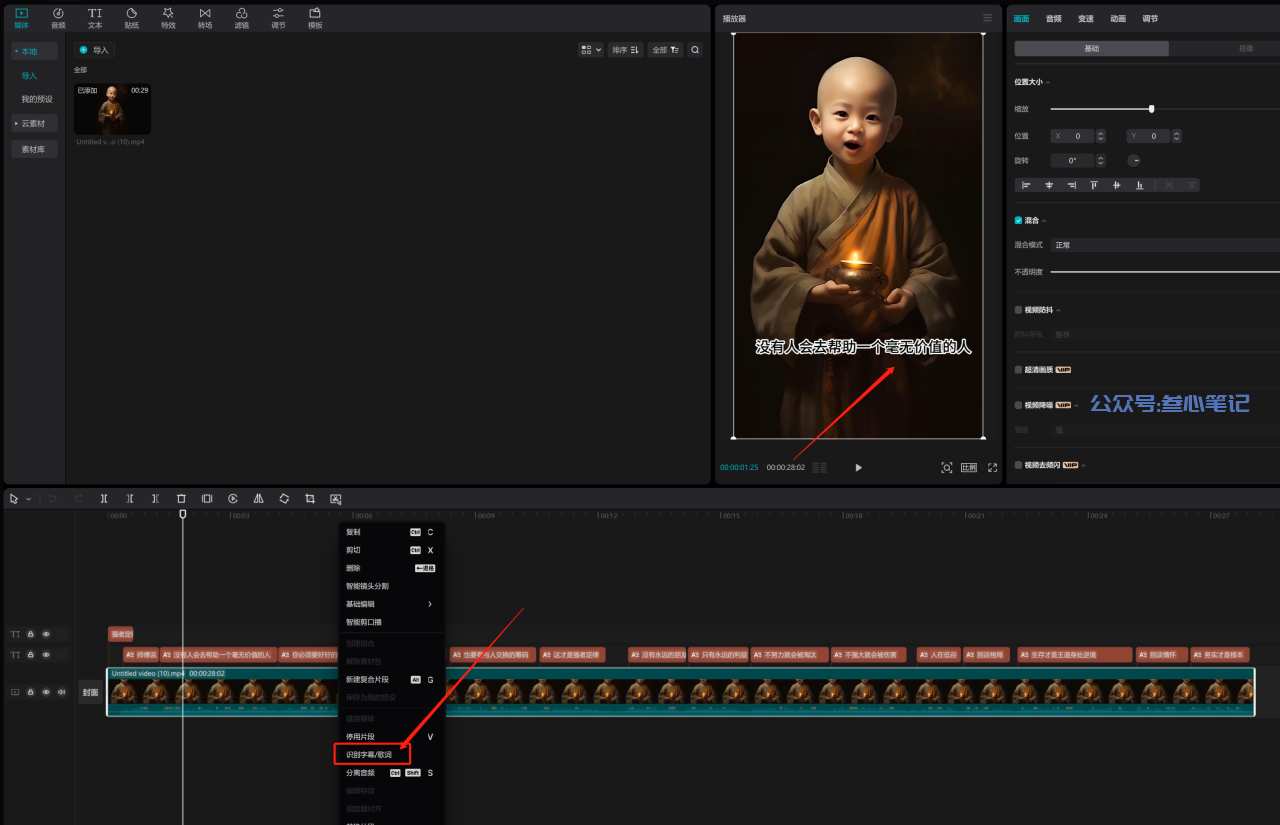Screen dimensions: 1280x825
Task: Click the 不透明度 opacity slider track
Action: coord(1165,271)
